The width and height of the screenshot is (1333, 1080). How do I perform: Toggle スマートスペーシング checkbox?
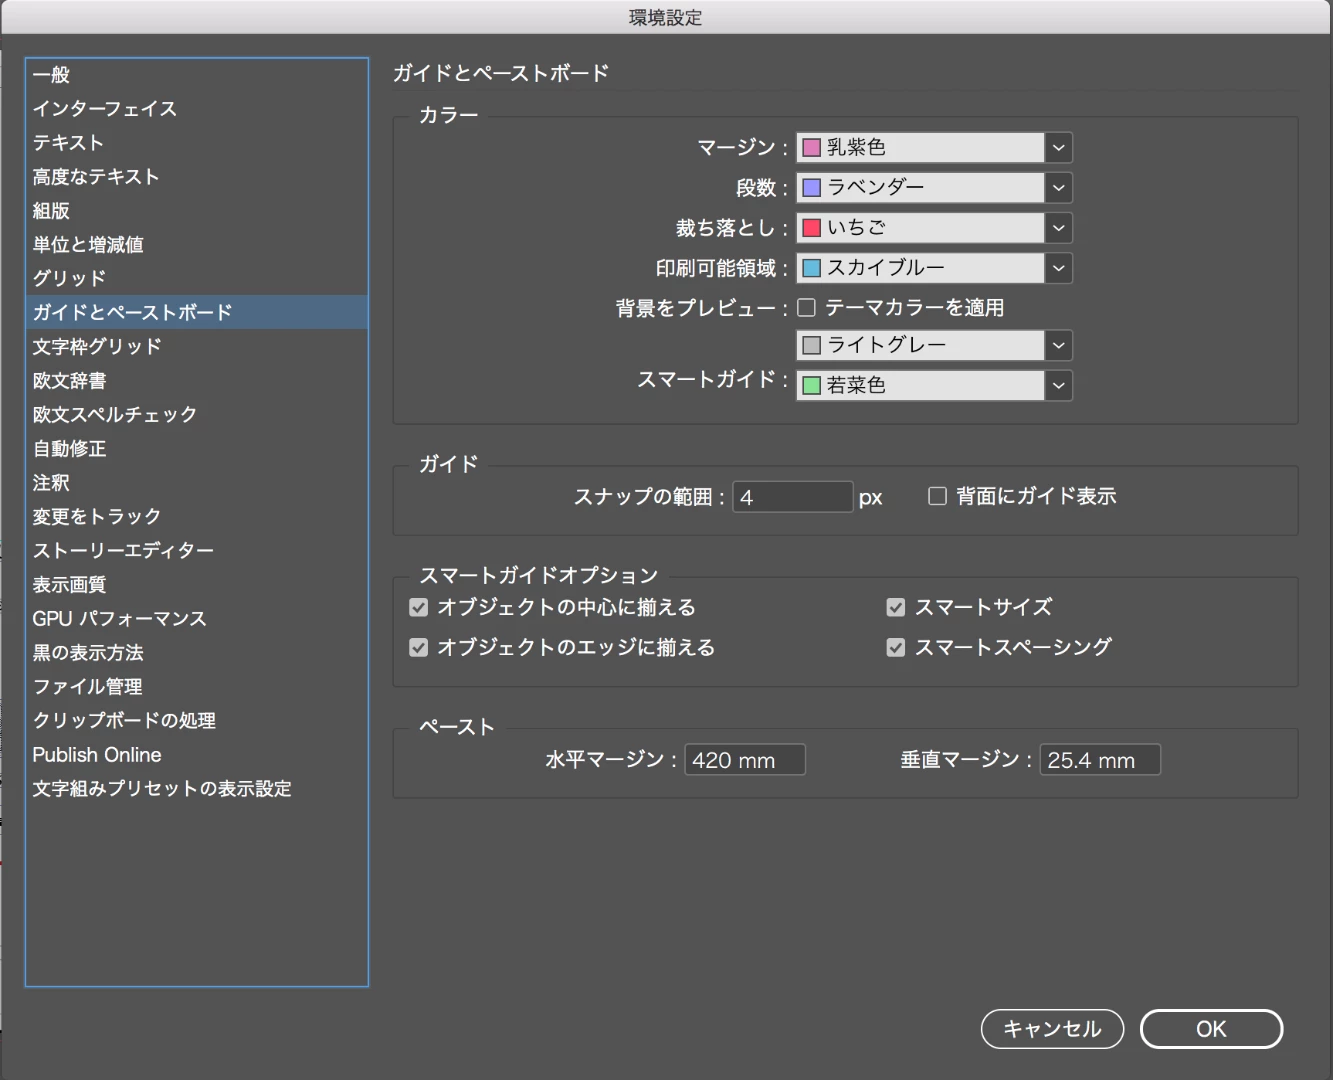tap(896, 648)
